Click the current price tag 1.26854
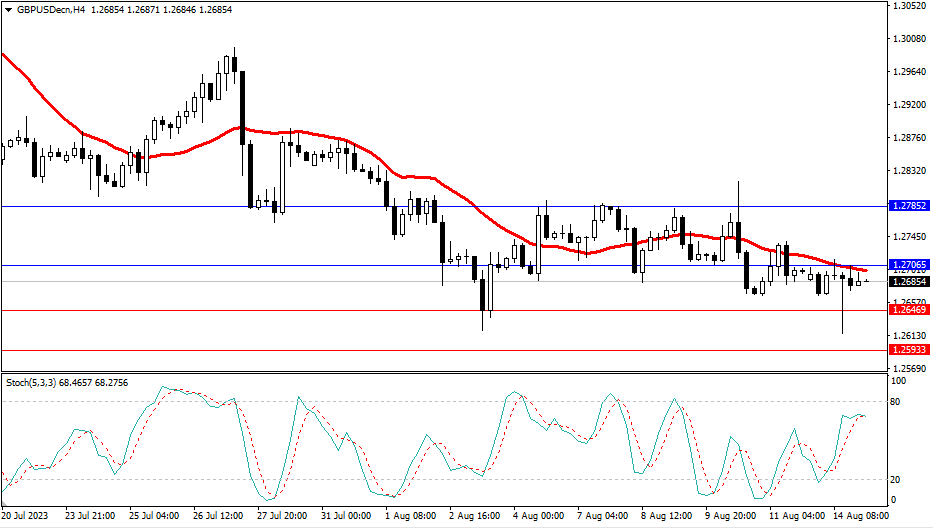 coord(909,282)
